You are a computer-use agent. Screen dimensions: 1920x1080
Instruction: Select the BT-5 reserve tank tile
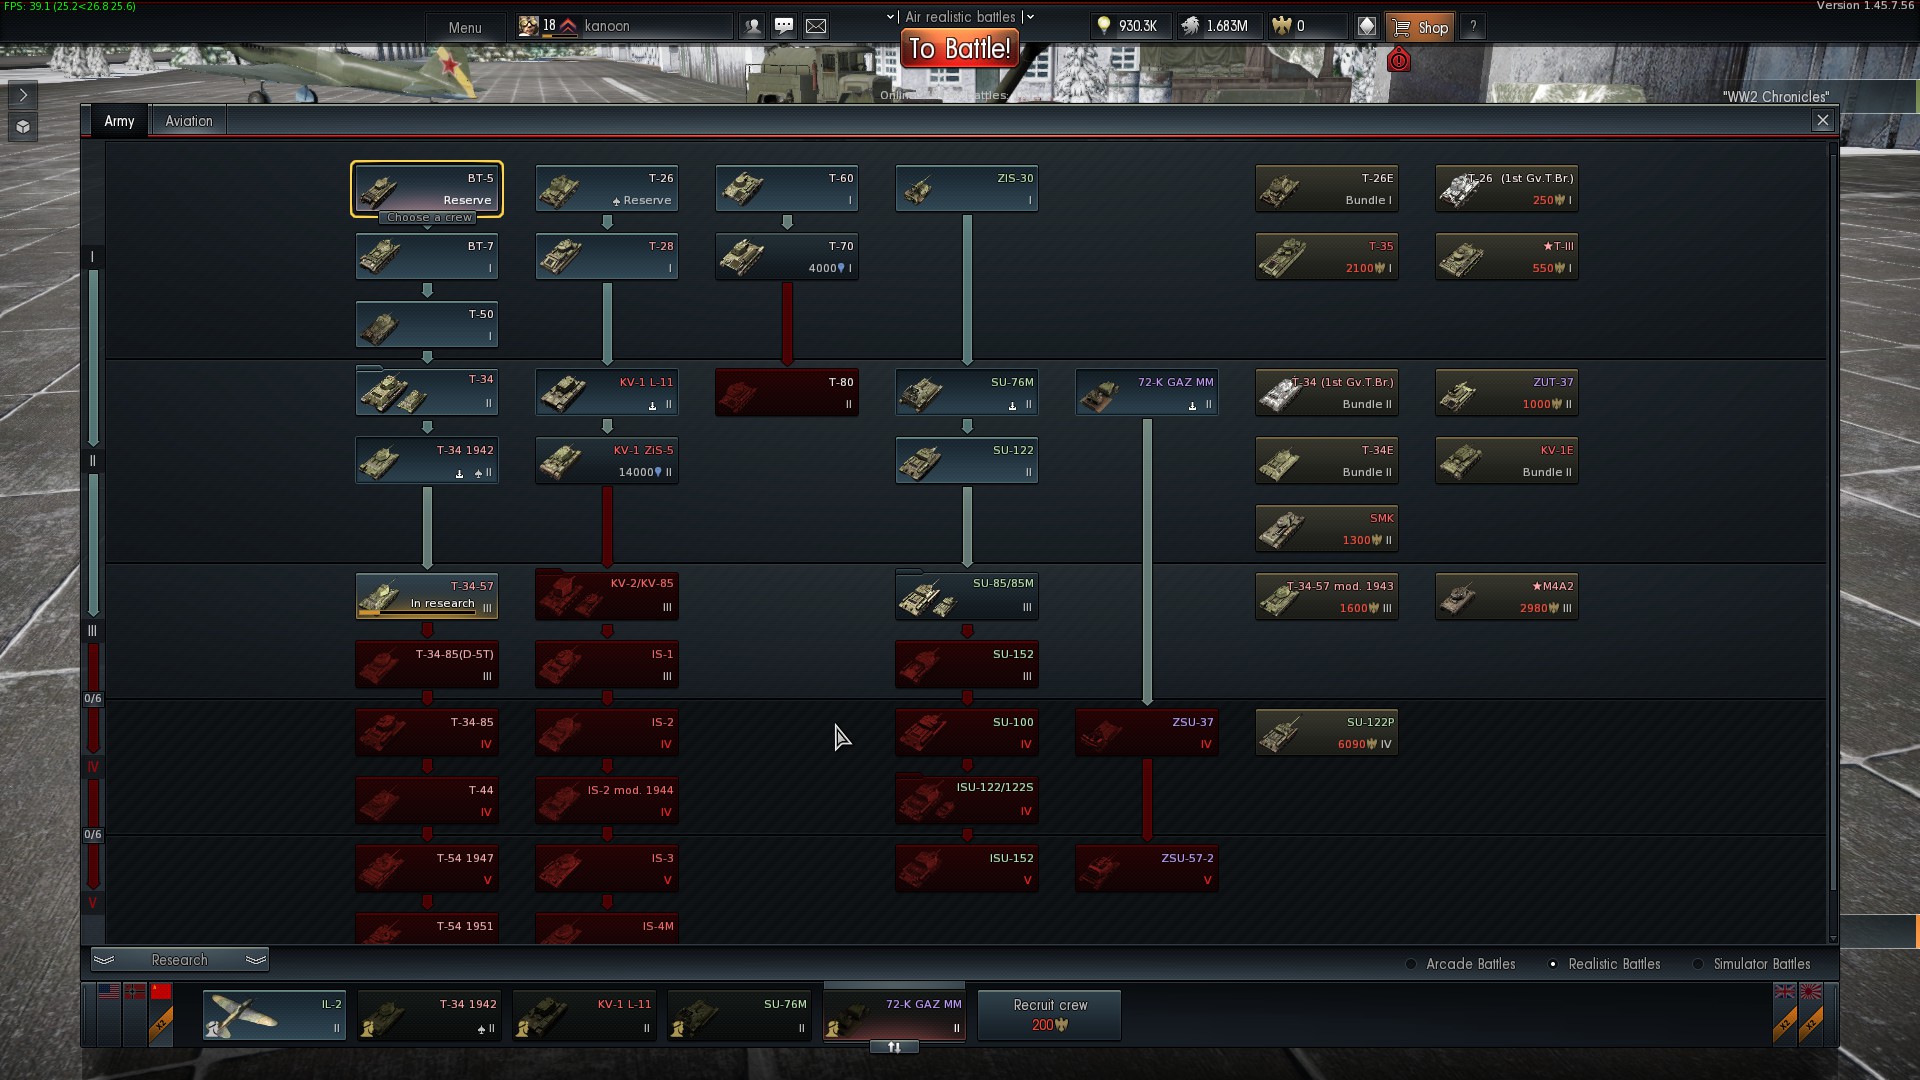[427, 189]
